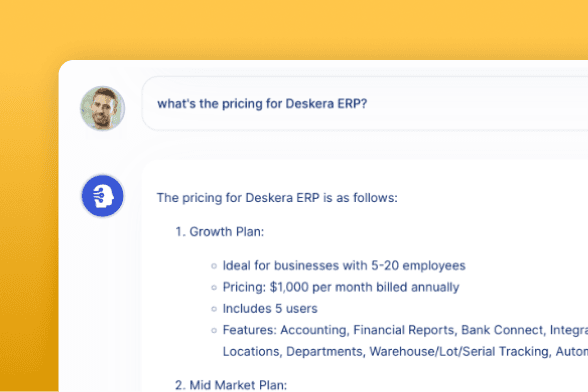Image resolution: width=588 pixels, height=392 pixels.
Task: Click the blue AI assistant head icon
Action: coord(102,196)
